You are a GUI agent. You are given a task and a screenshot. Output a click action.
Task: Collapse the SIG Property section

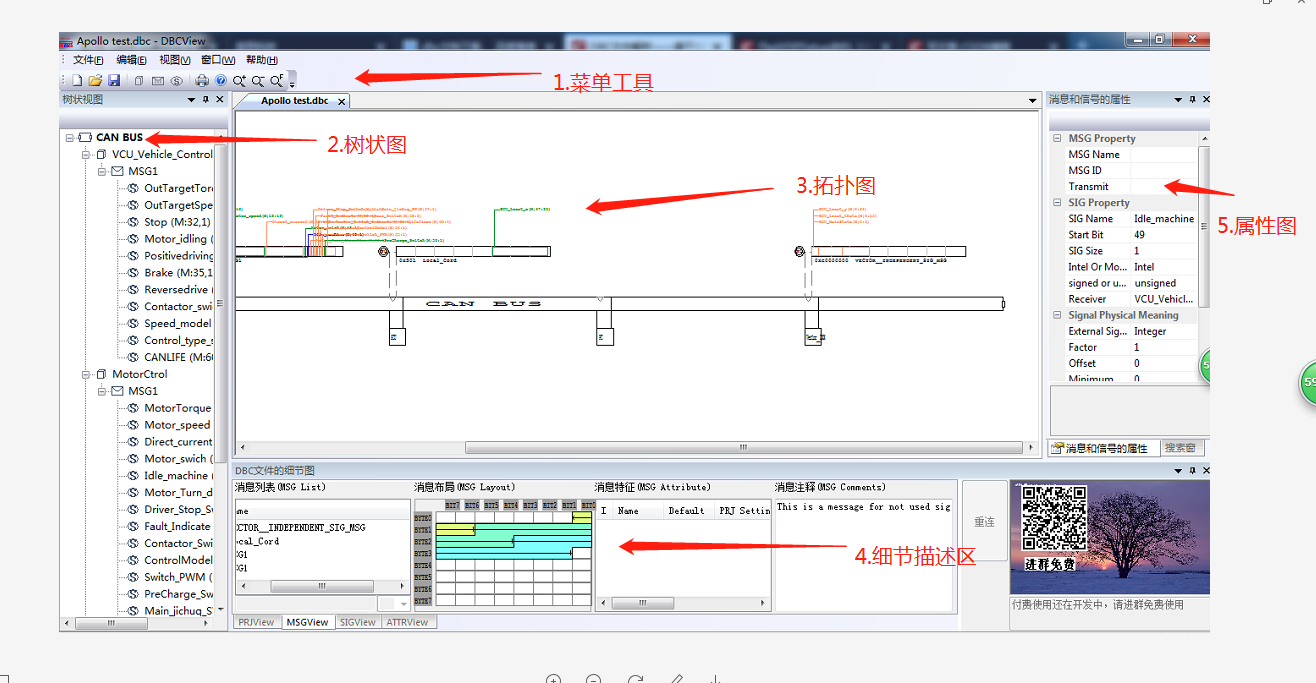pos(1058,203)
